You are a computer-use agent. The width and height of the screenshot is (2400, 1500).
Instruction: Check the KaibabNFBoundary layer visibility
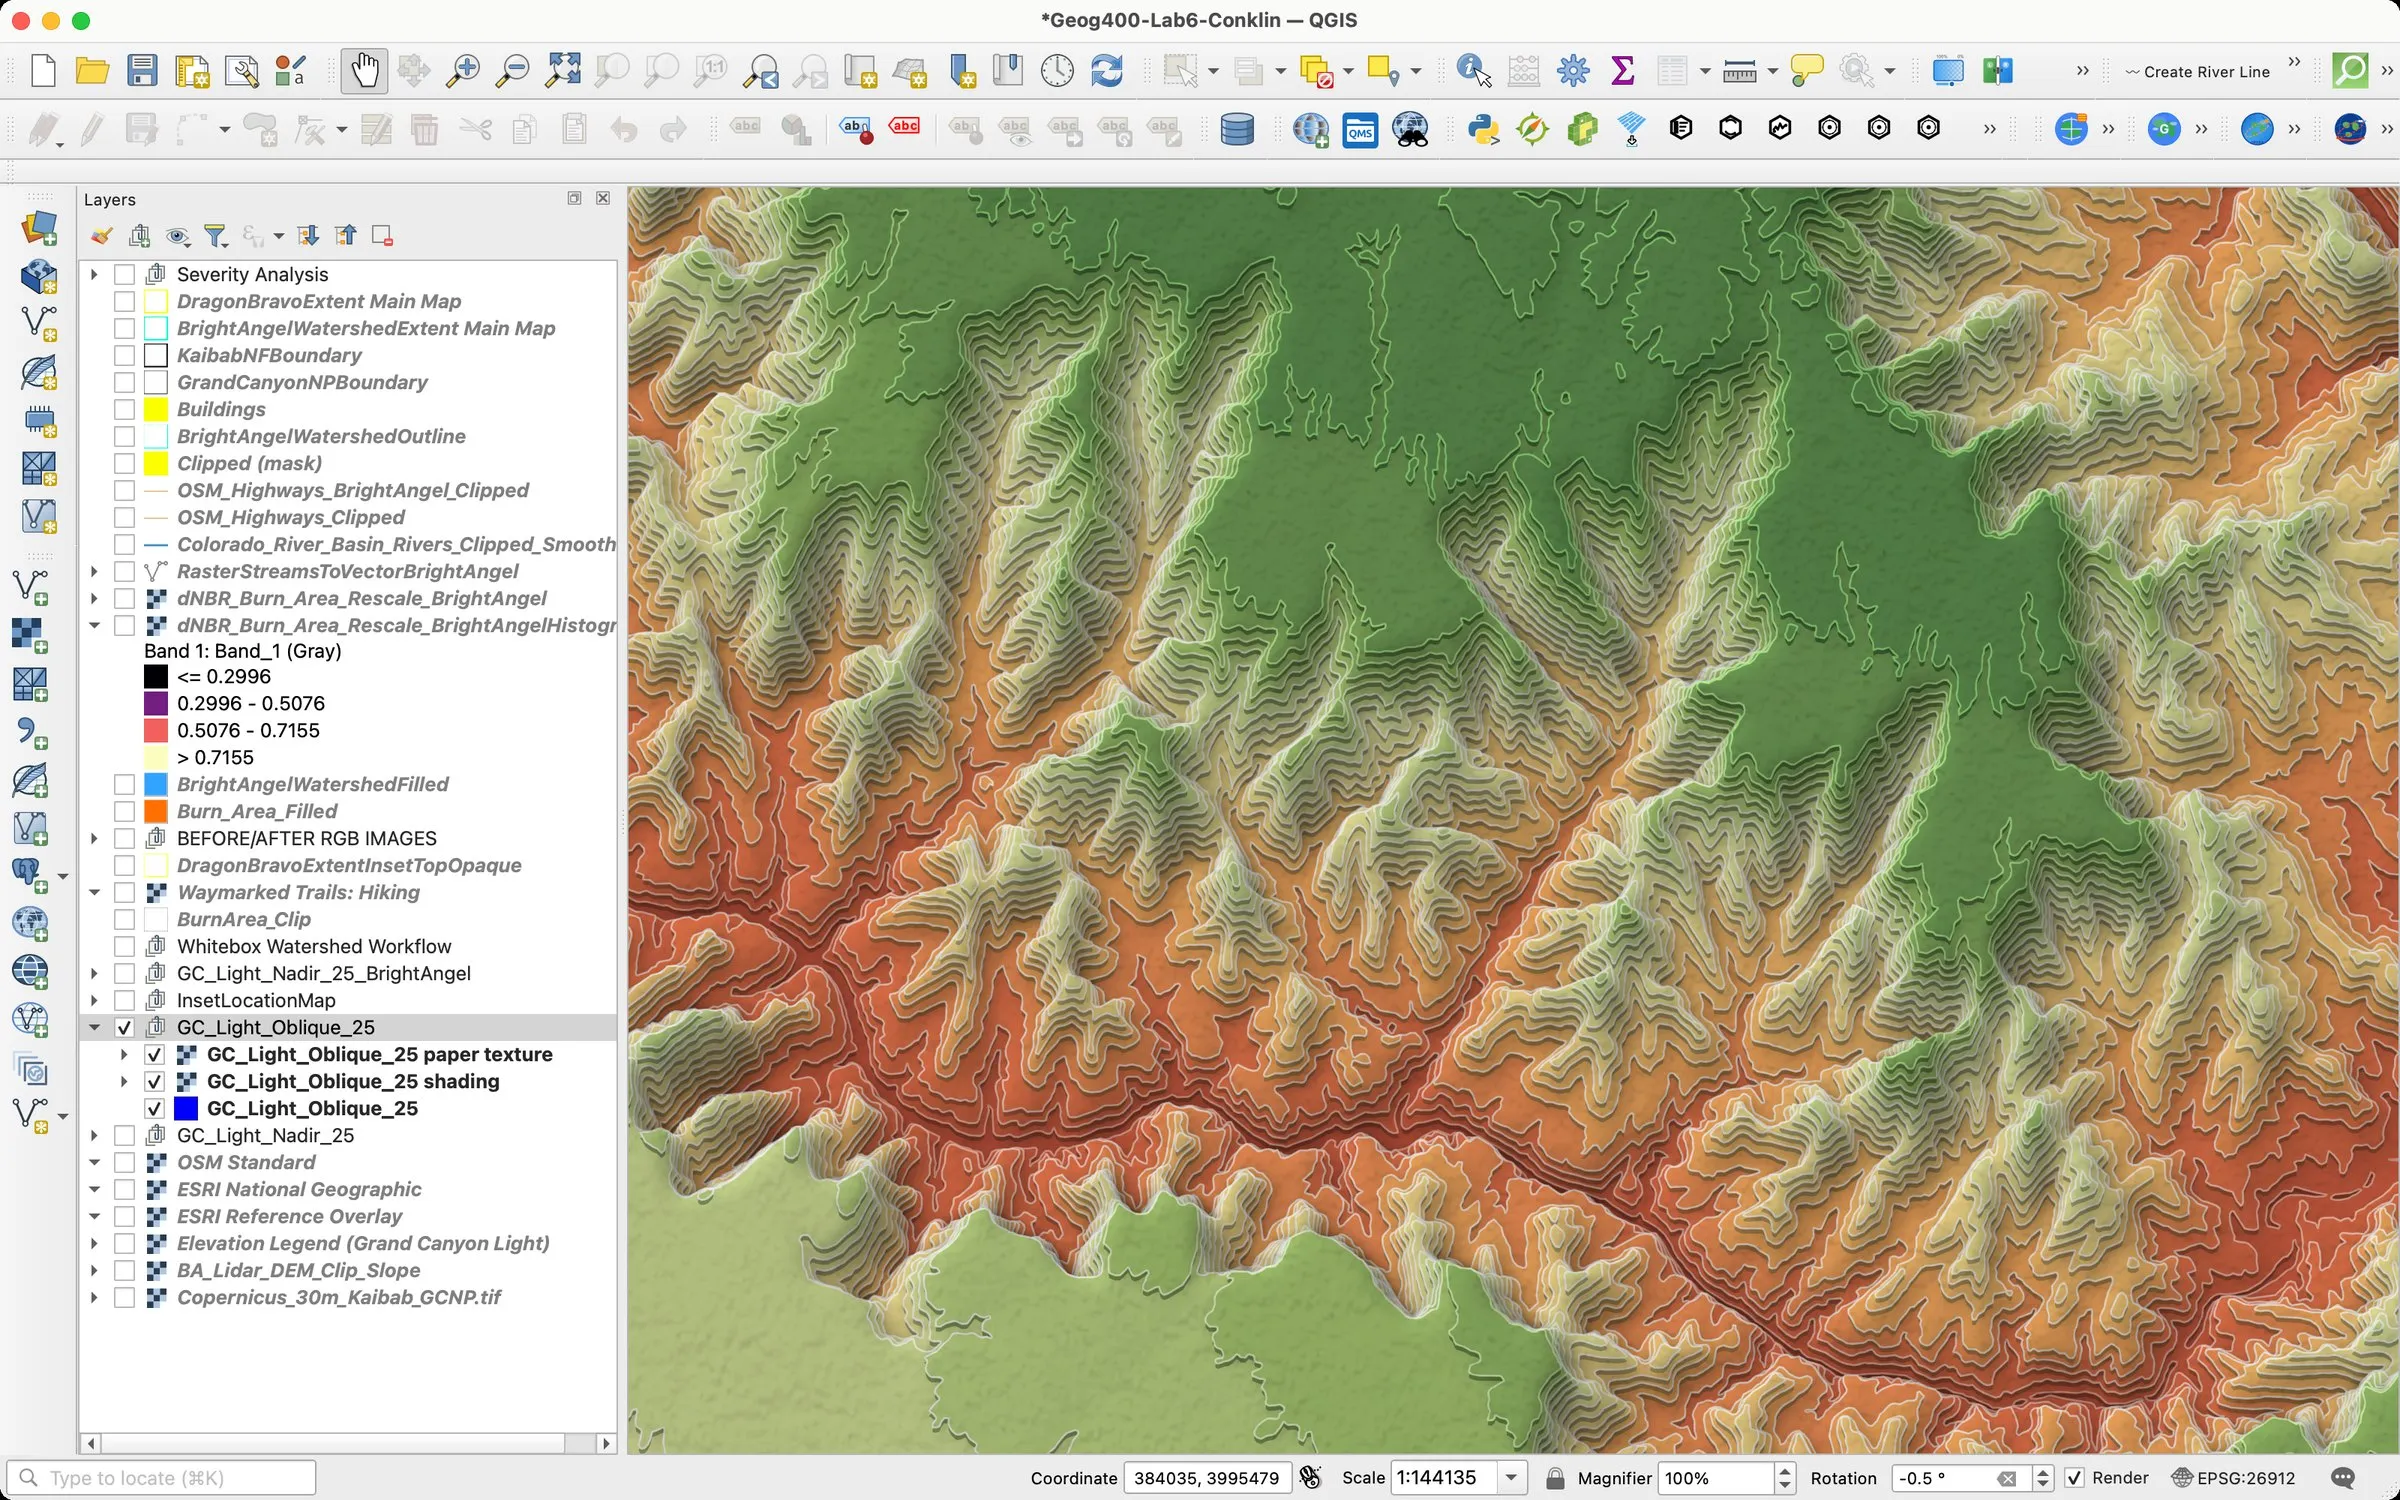point(125,355)
